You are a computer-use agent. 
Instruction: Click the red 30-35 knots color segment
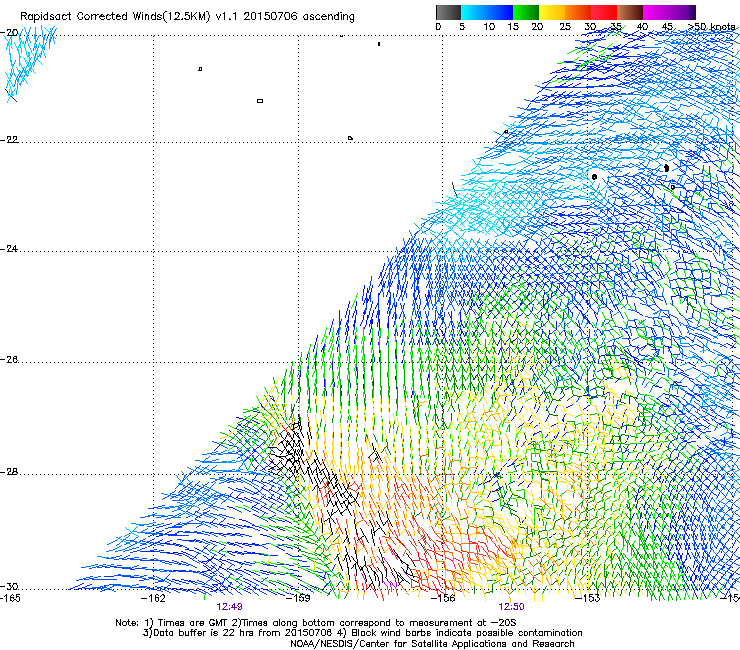[x=604, y=12]
